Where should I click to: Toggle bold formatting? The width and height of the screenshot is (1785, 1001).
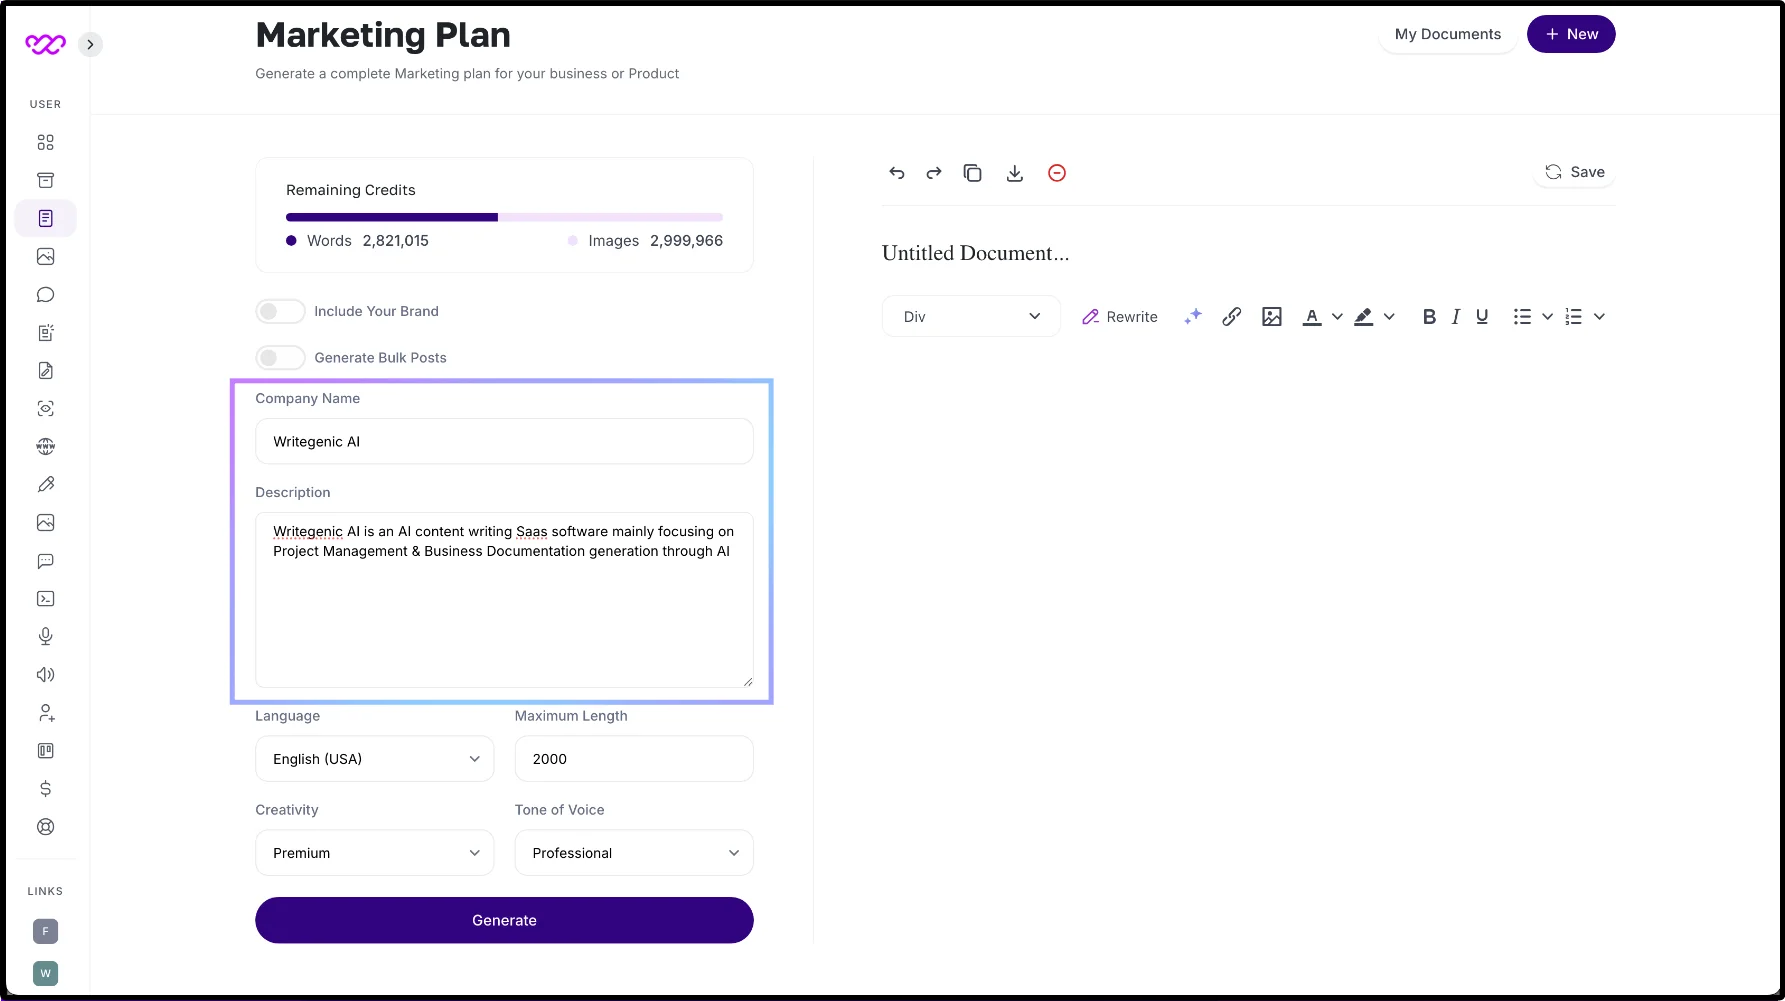pyautogui.click(x=1429, y=316)
